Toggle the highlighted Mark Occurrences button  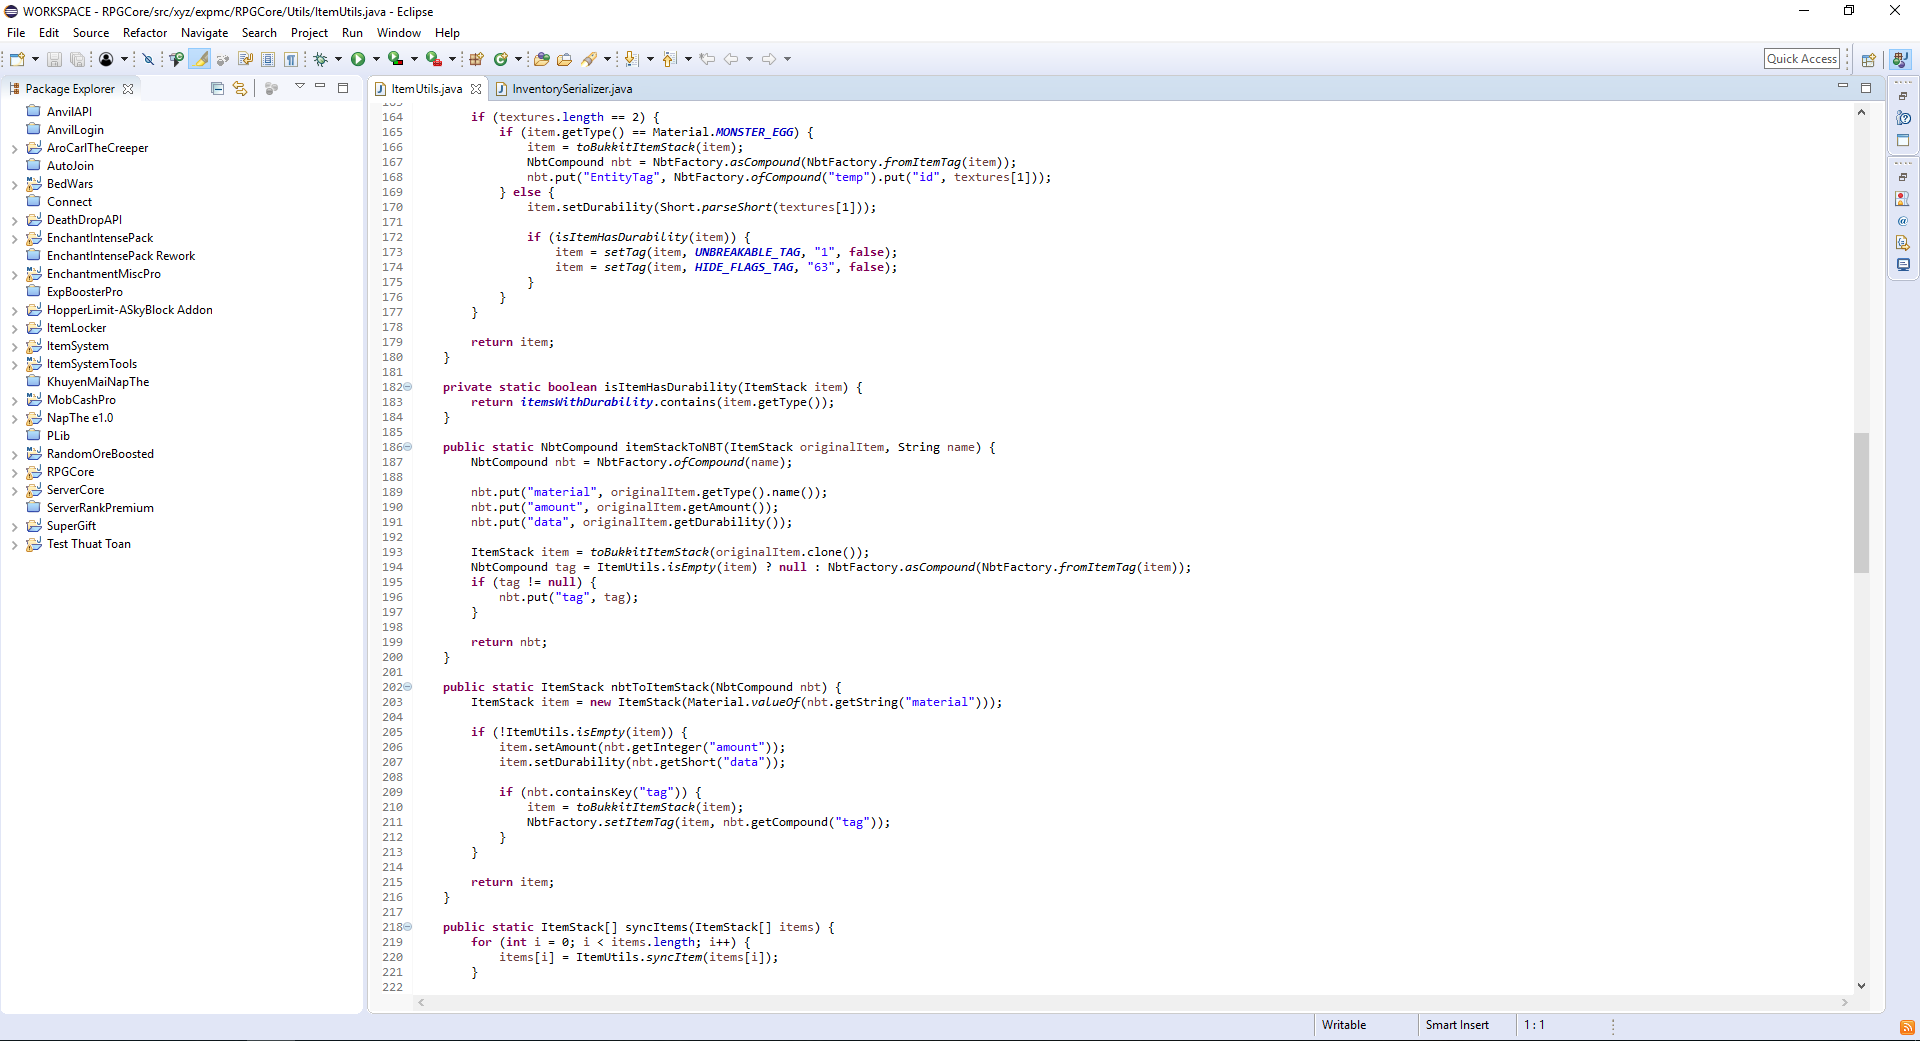coord(201,59)
